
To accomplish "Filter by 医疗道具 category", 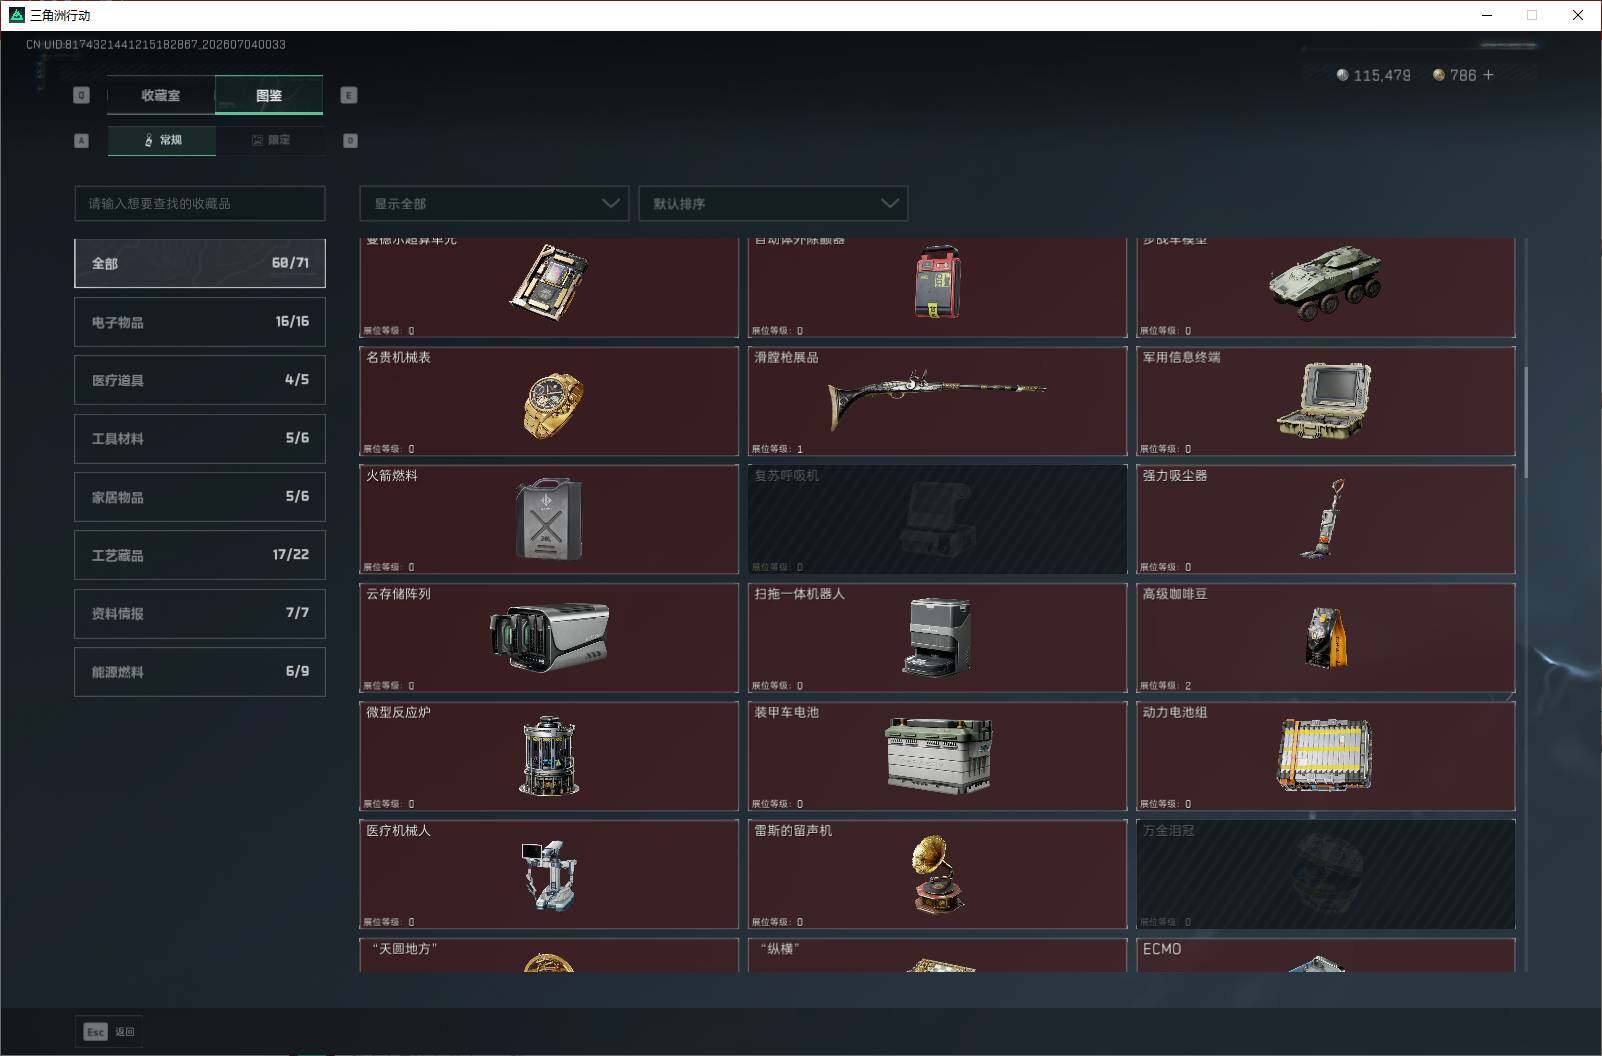I will 200,380.
